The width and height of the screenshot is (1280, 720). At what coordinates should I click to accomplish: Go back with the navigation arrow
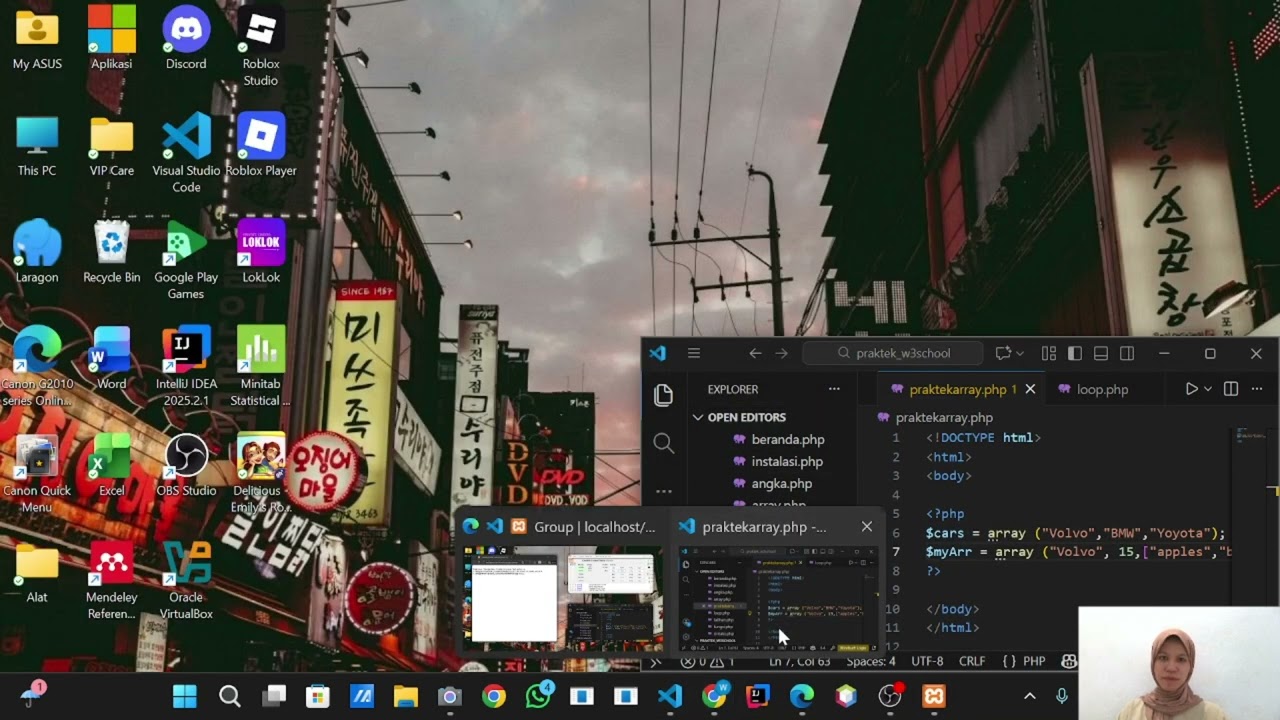755,353
